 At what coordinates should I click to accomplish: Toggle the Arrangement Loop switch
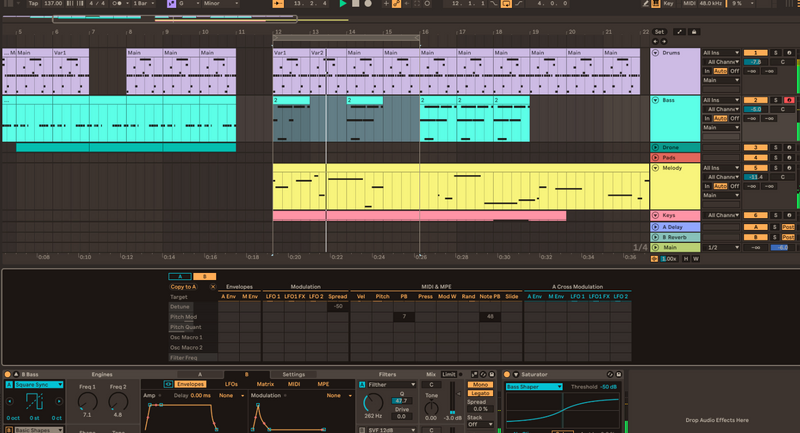coord(506,4)
